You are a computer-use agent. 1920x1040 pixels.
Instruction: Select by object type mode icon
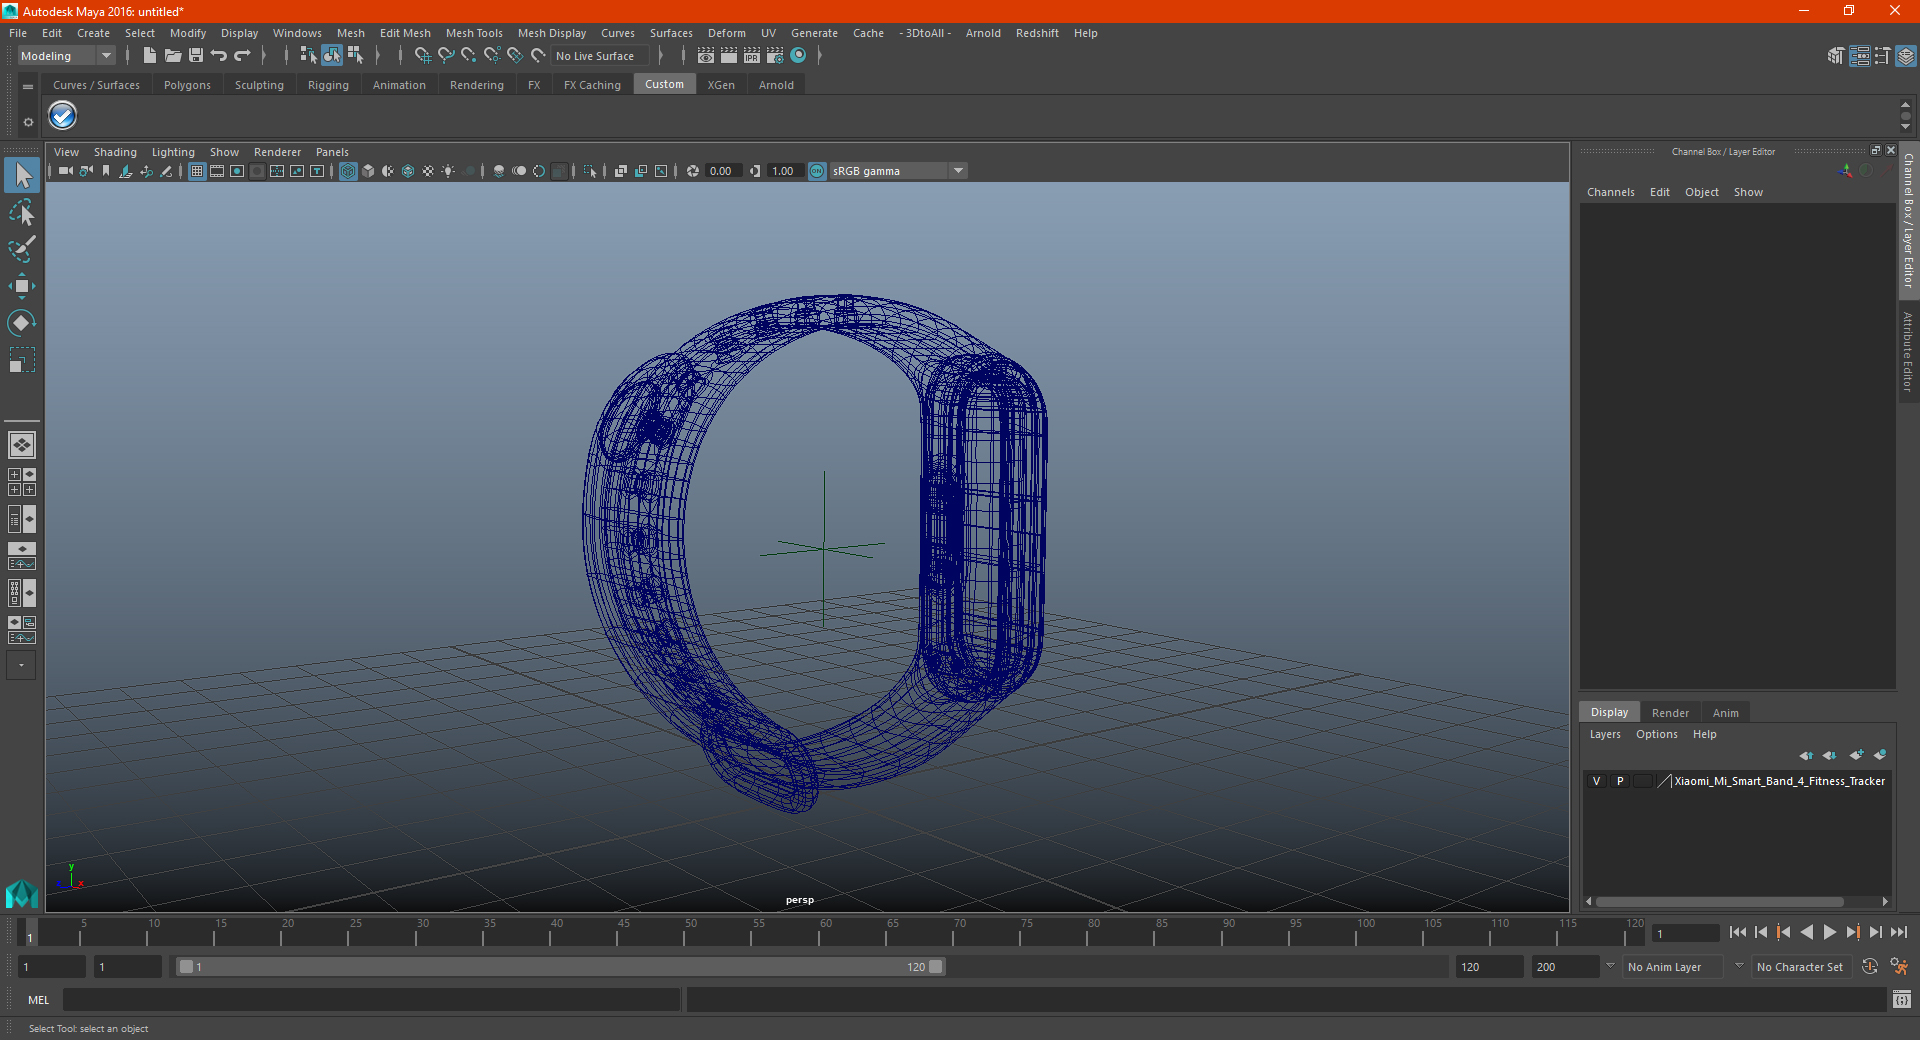(x=332, y=56)
